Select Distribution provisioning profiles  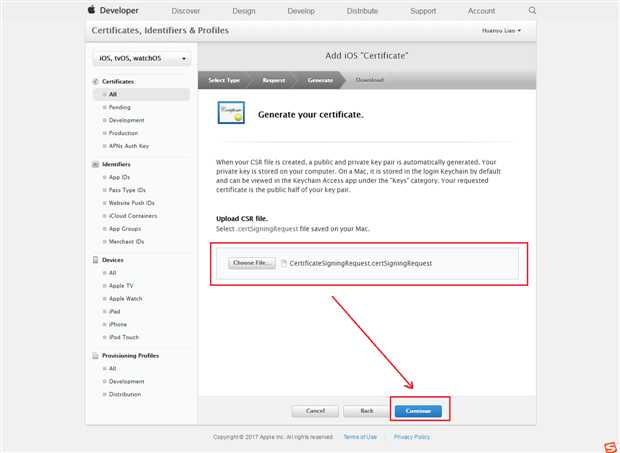(125, 394)
